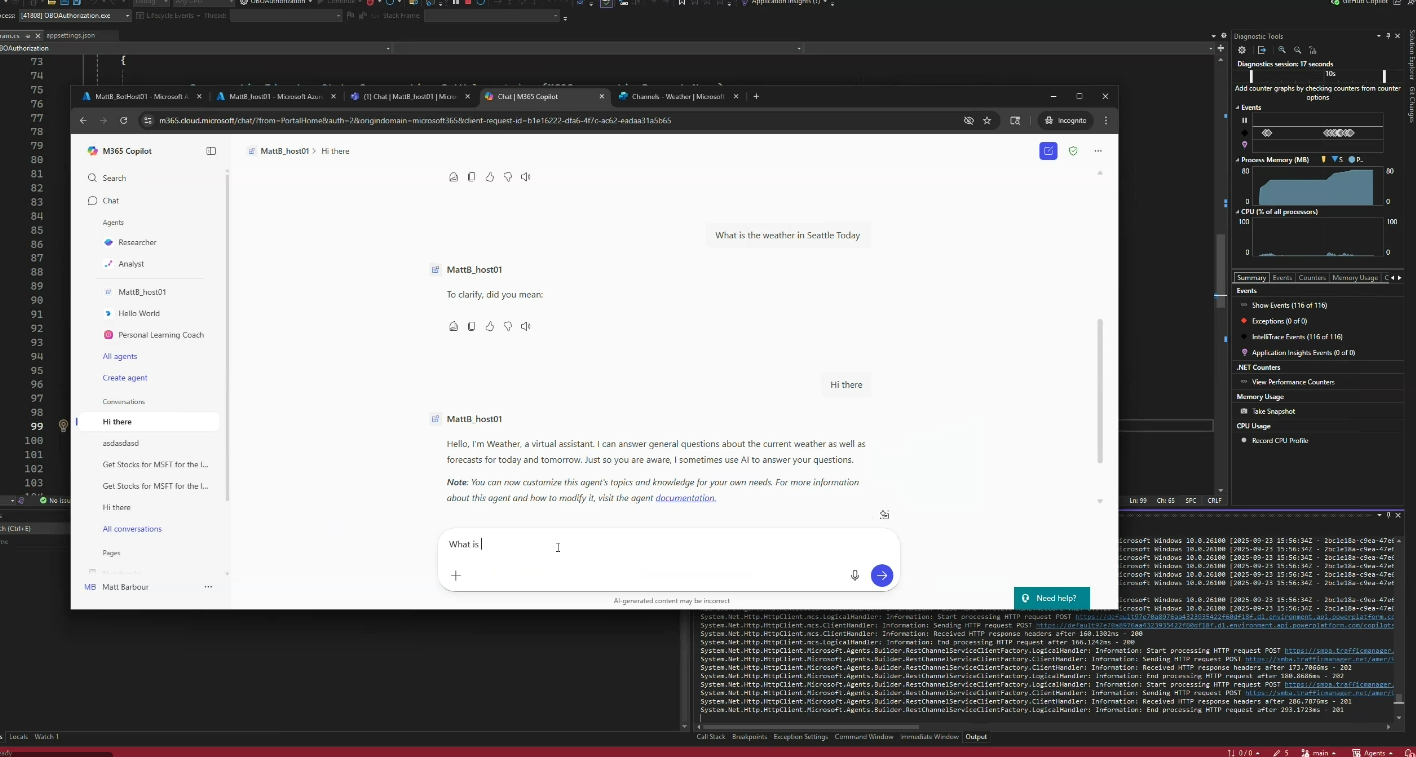This screenshot has height=757, width=1416.
Task: Open the Diagnostic Tools window options dropdown arrow
Action: pyautogui.click(x=1380, y=36)
